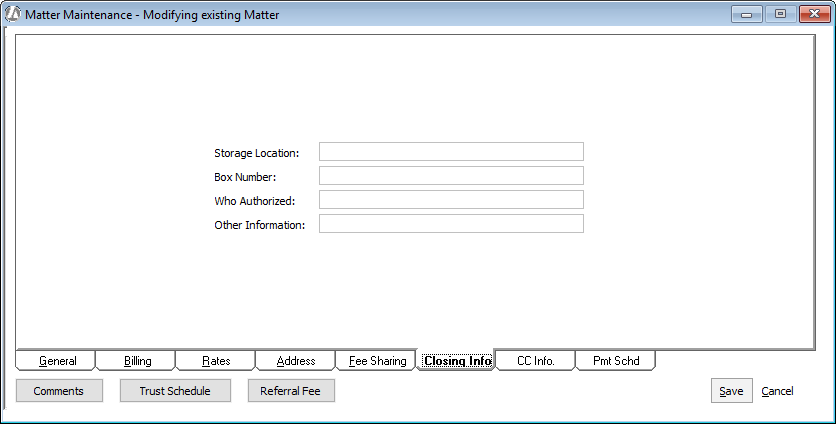836x424 pixels.
Task: Switch to the CC Info. tab
Action: click(536, 361)
